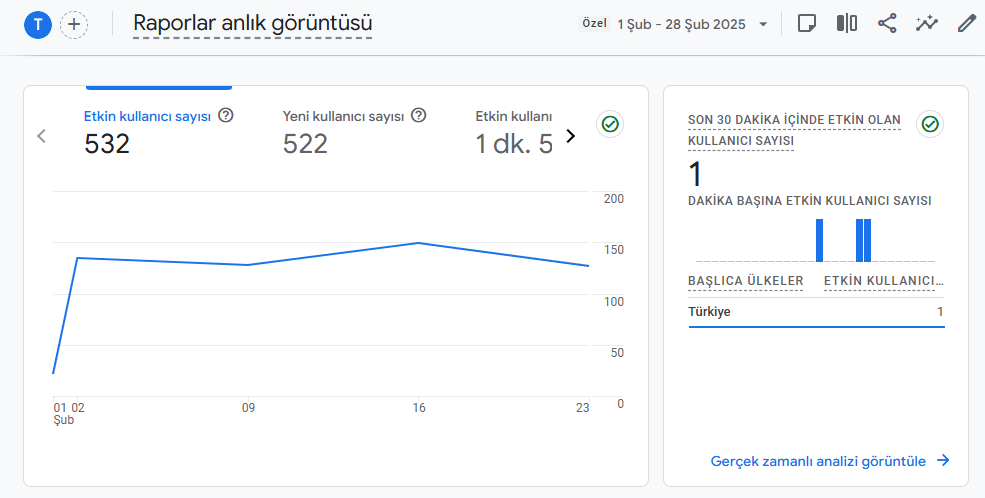Open the ETKİN KULLANICI metric selector
The image size is (985, 498).
click(884, 281)
